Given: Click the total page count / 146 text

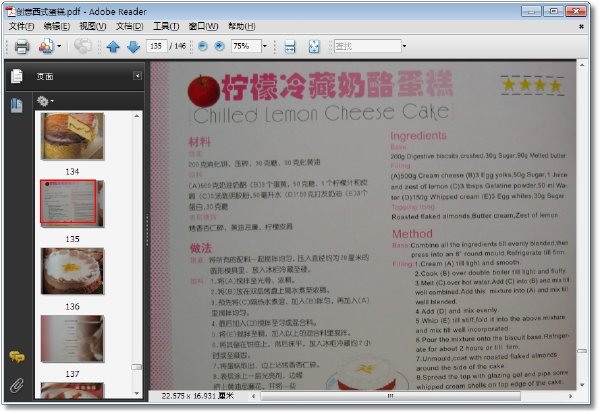Looking at the screenshot, I should point(178,46).
